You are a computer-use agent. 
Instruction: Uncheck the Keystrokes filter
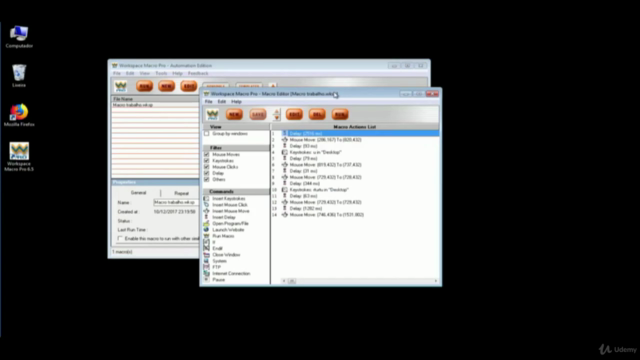tap(207, 161)
